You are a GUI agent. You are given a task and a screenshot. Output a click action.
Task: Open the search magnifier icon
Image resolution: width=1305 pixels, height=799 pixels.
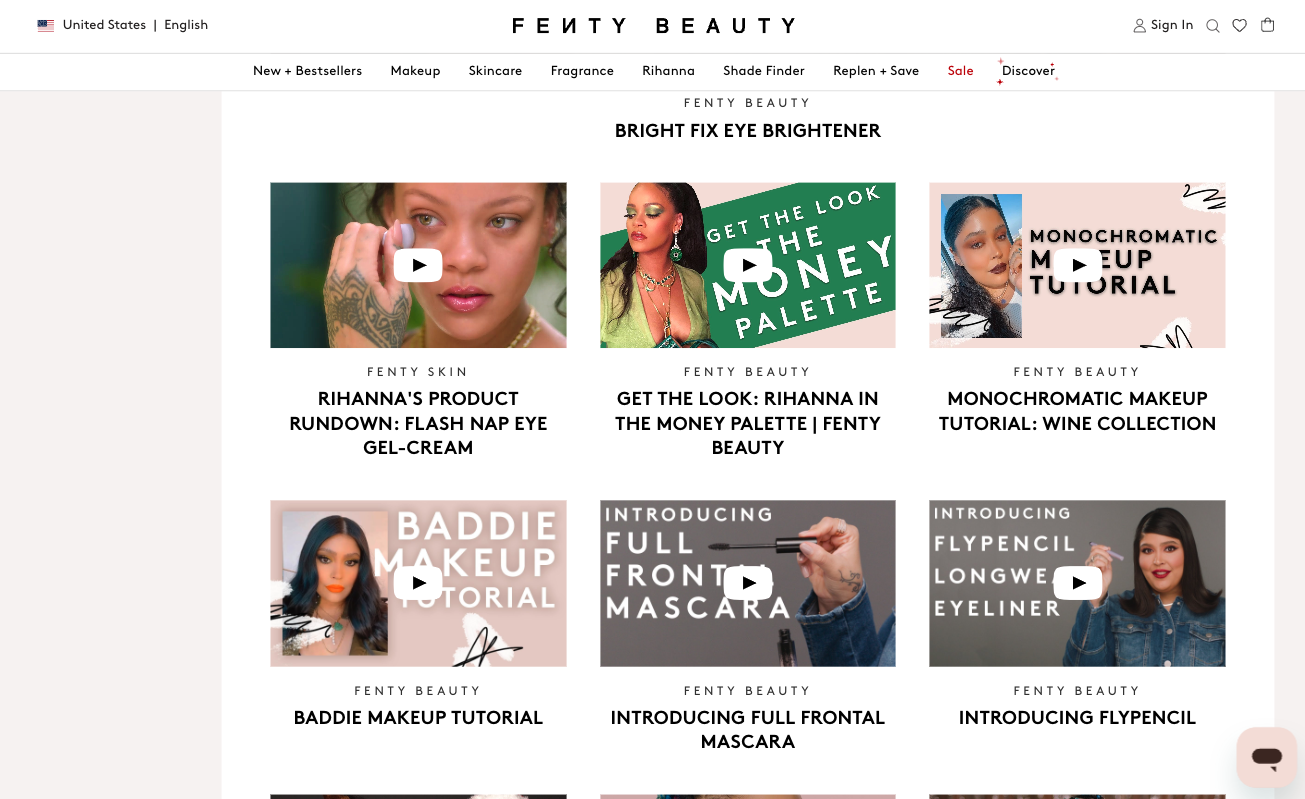pyautogui.click(x=1212, y=26)
